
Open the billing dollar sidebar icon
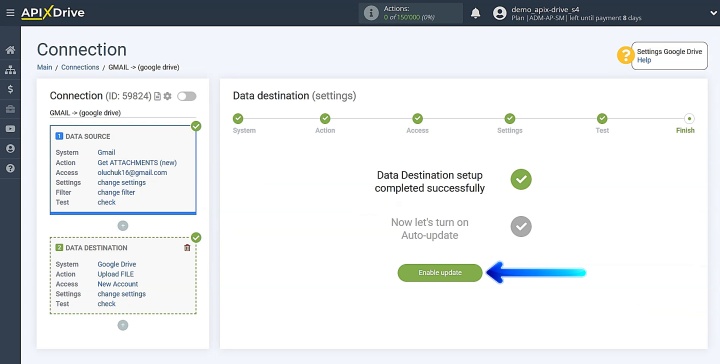[10, 90]
